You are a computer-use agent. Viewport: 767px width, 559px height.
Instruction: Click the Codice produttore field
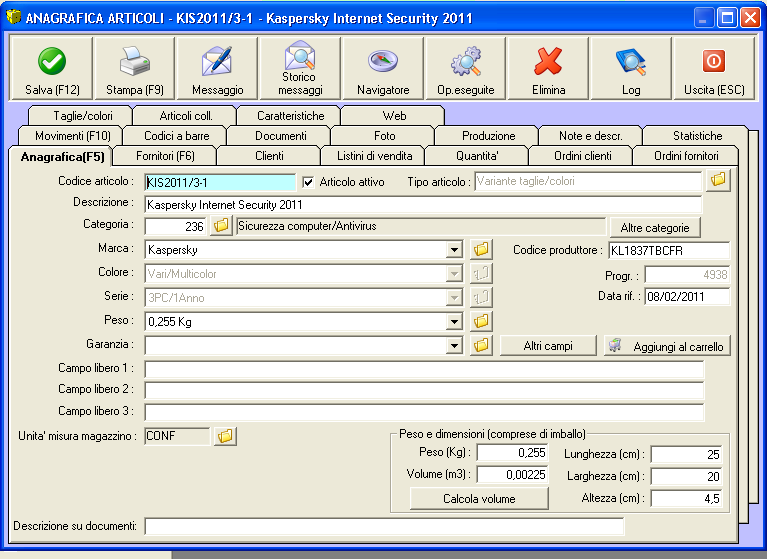669,250
